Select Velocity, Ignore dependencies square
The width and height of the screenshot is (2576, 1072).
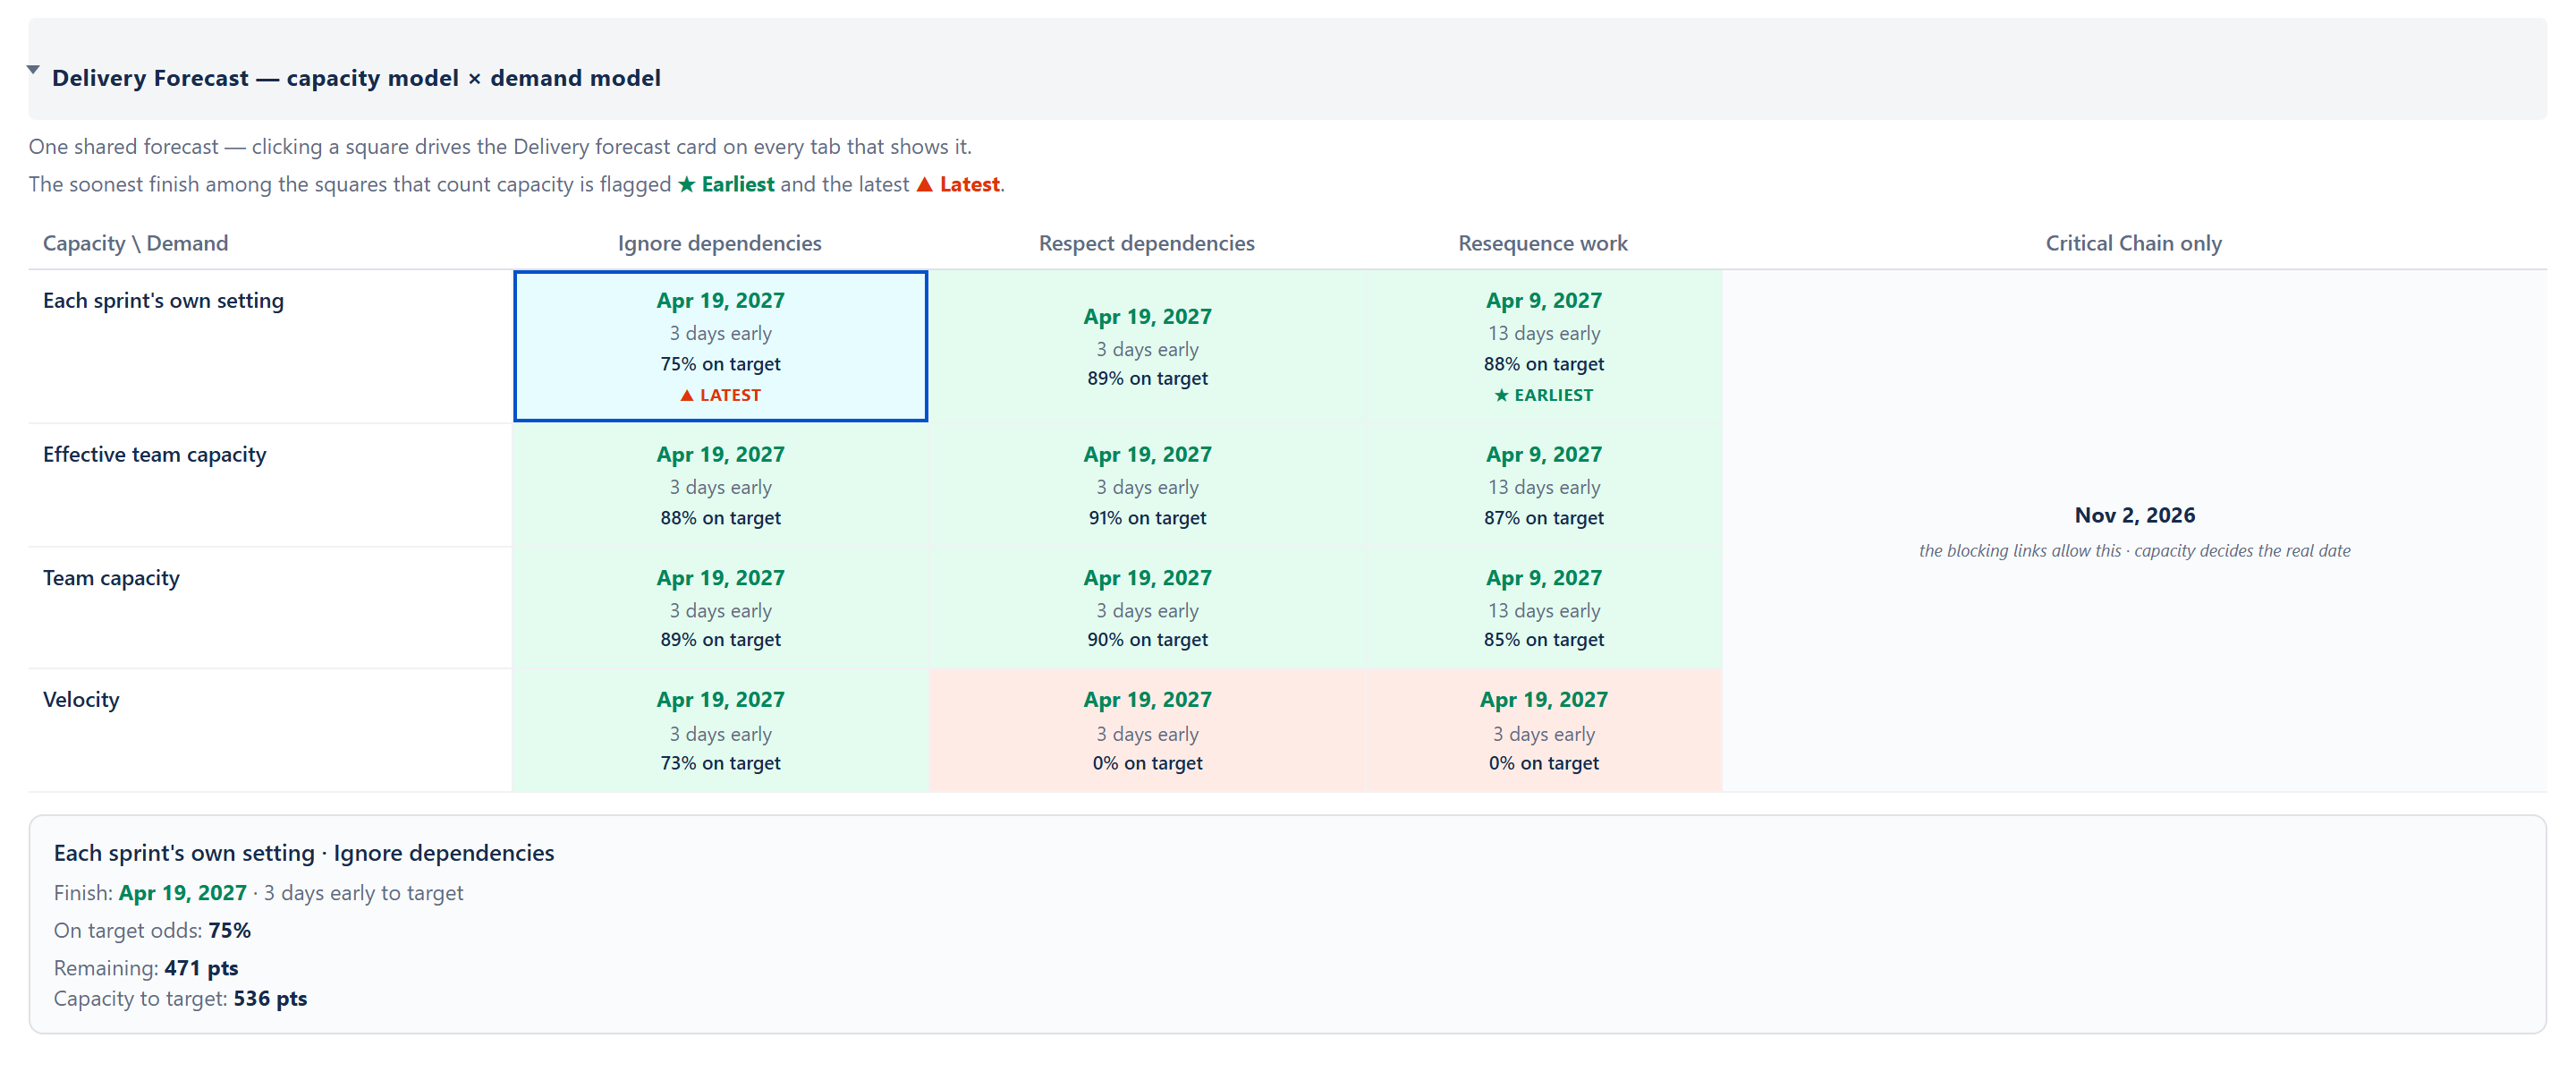(720, 731)
